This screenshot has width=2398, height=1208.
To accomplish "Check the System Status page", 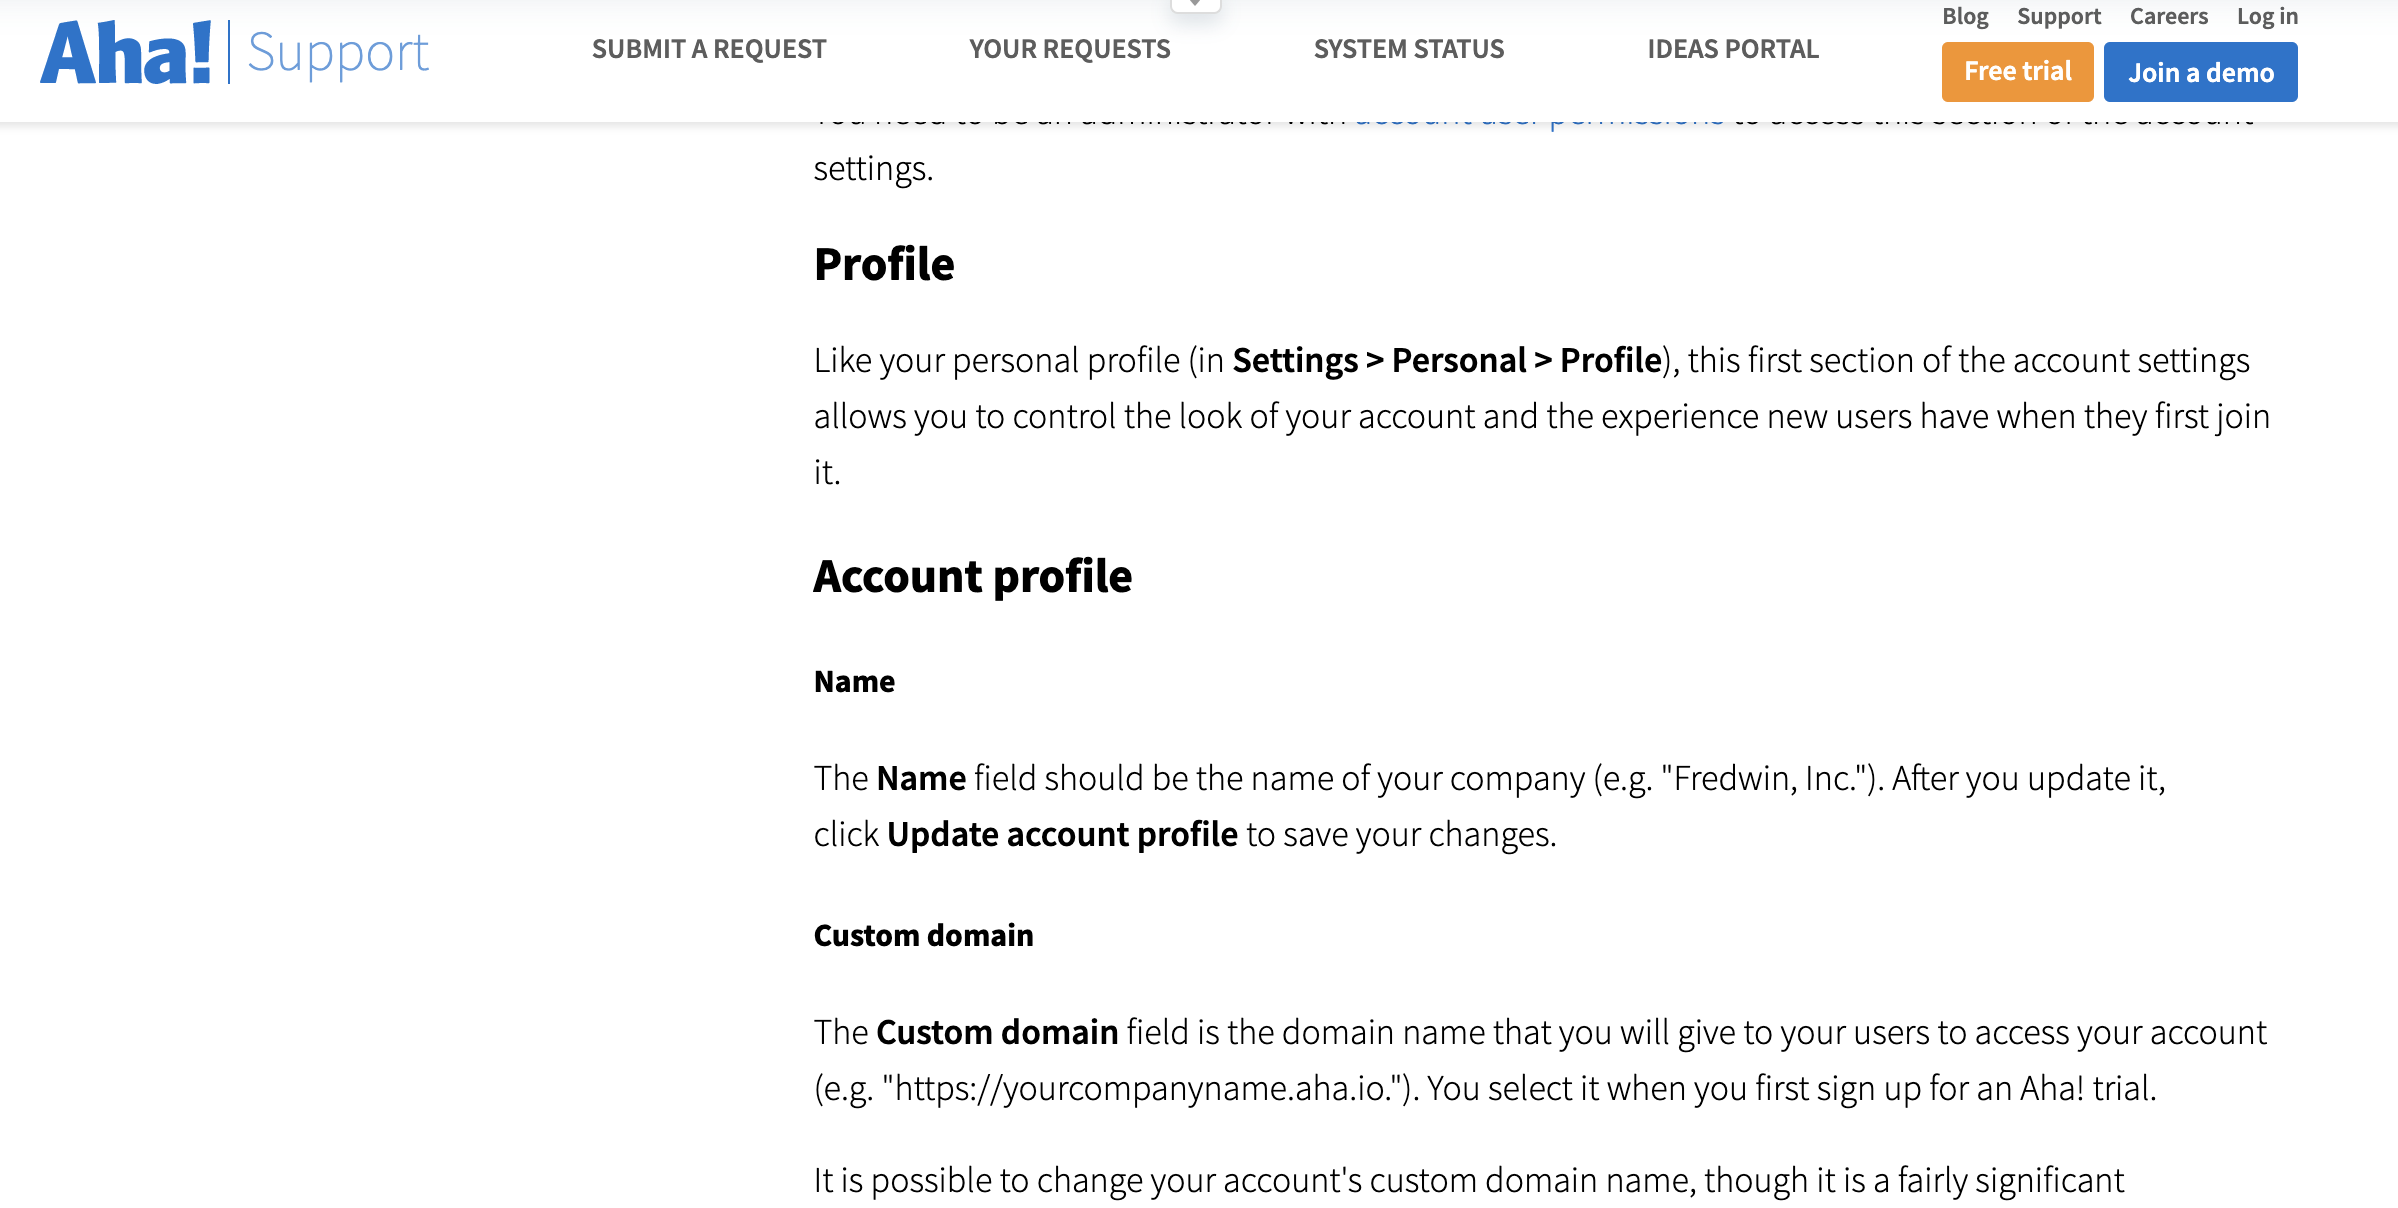I will (x=1408, y=49).
